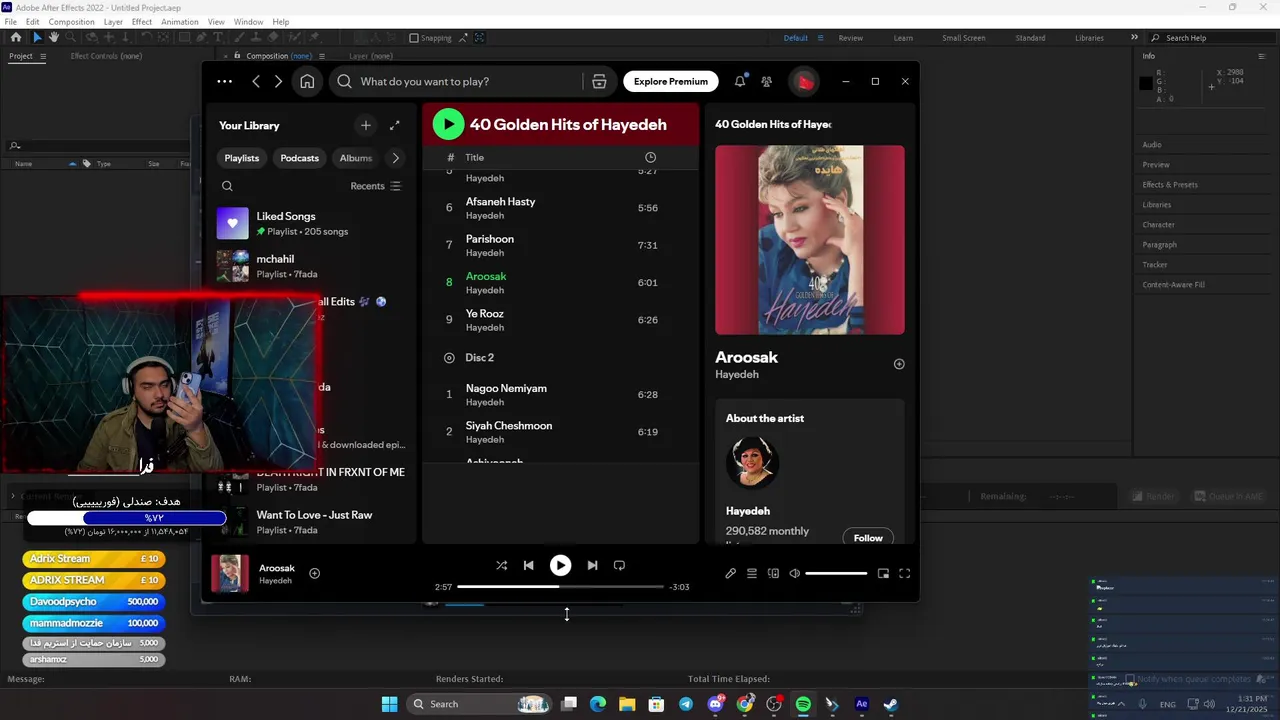Open Steam from taskbar
This screenshot has width=1280, height=720.
click(890, 704)
